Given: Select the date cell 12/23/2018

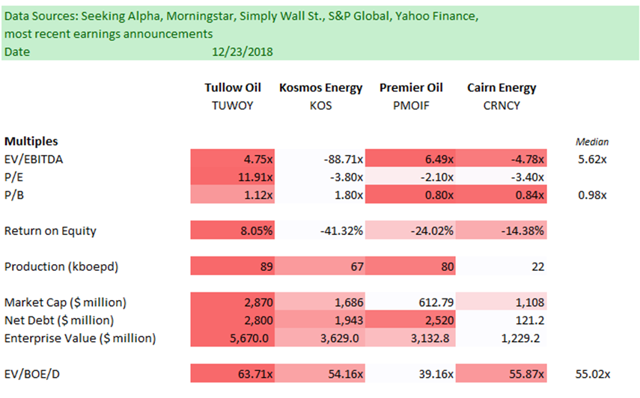Looking at the screenshot, I should 242,52.
